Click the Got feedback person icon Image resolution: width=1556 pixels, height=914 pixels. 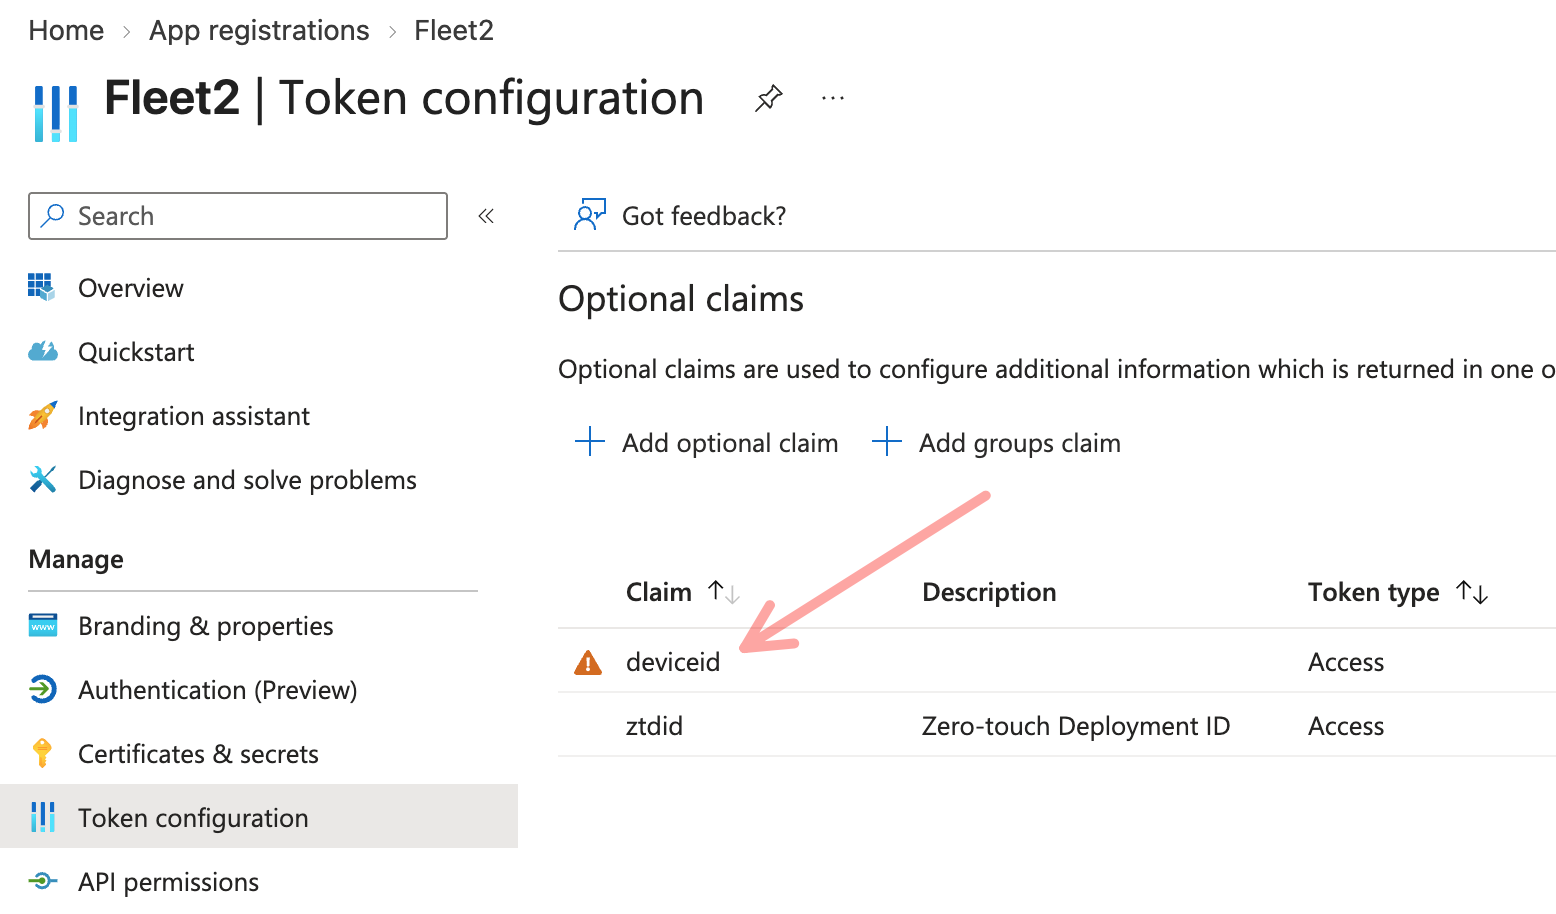click(x=589, y=215)
